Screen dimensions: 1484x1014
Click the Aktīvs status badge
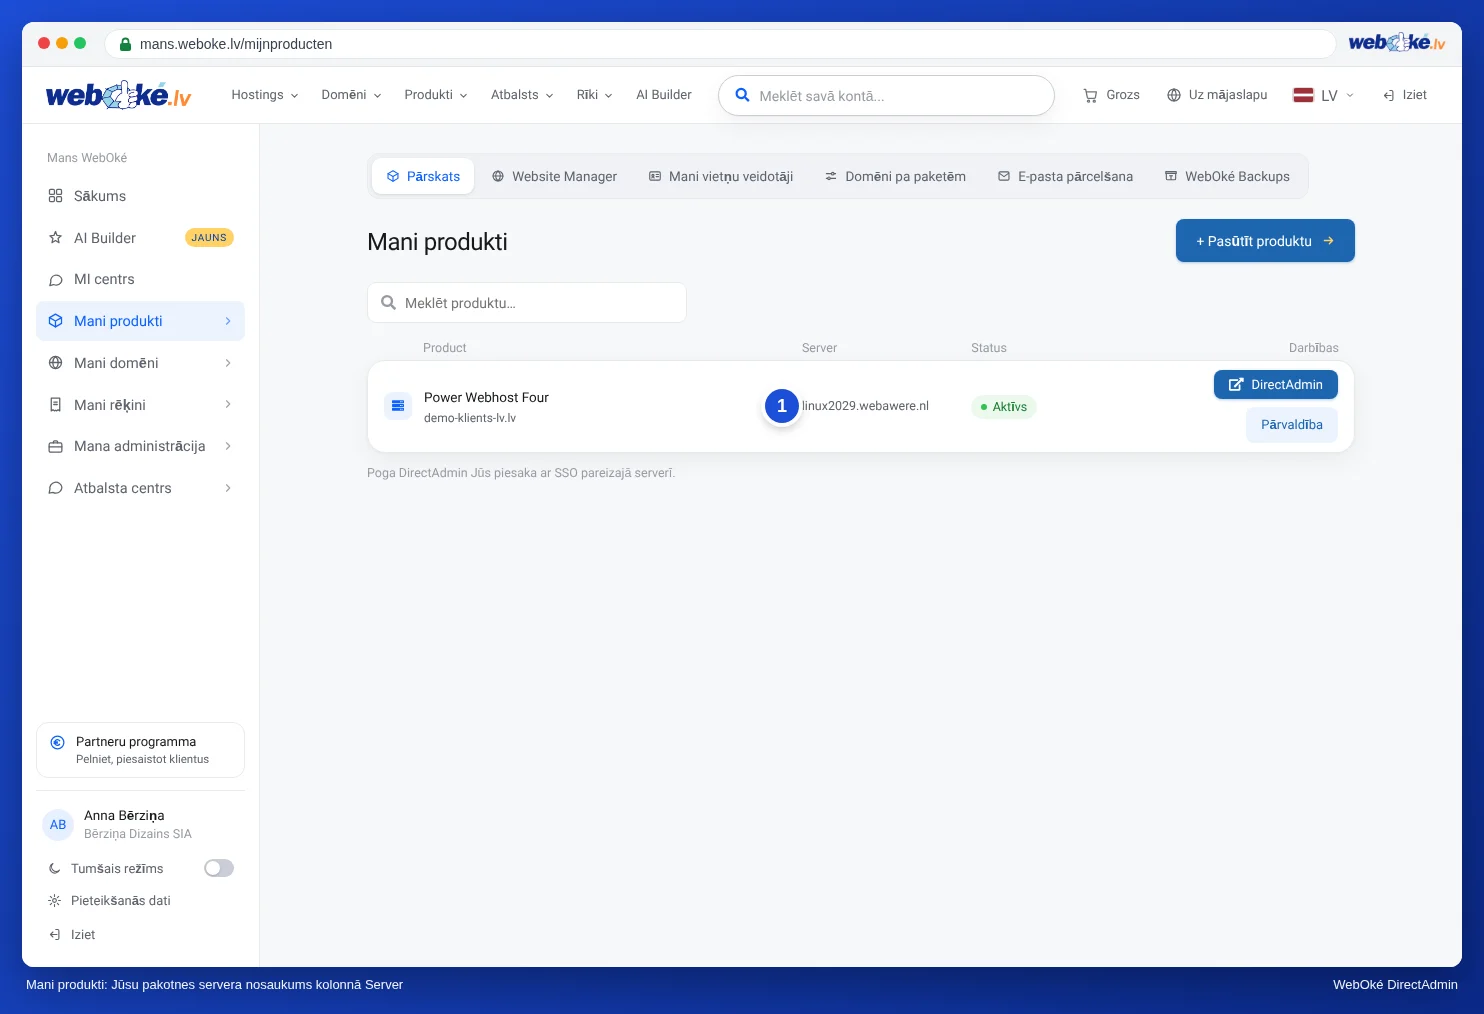pos(1003,407)
